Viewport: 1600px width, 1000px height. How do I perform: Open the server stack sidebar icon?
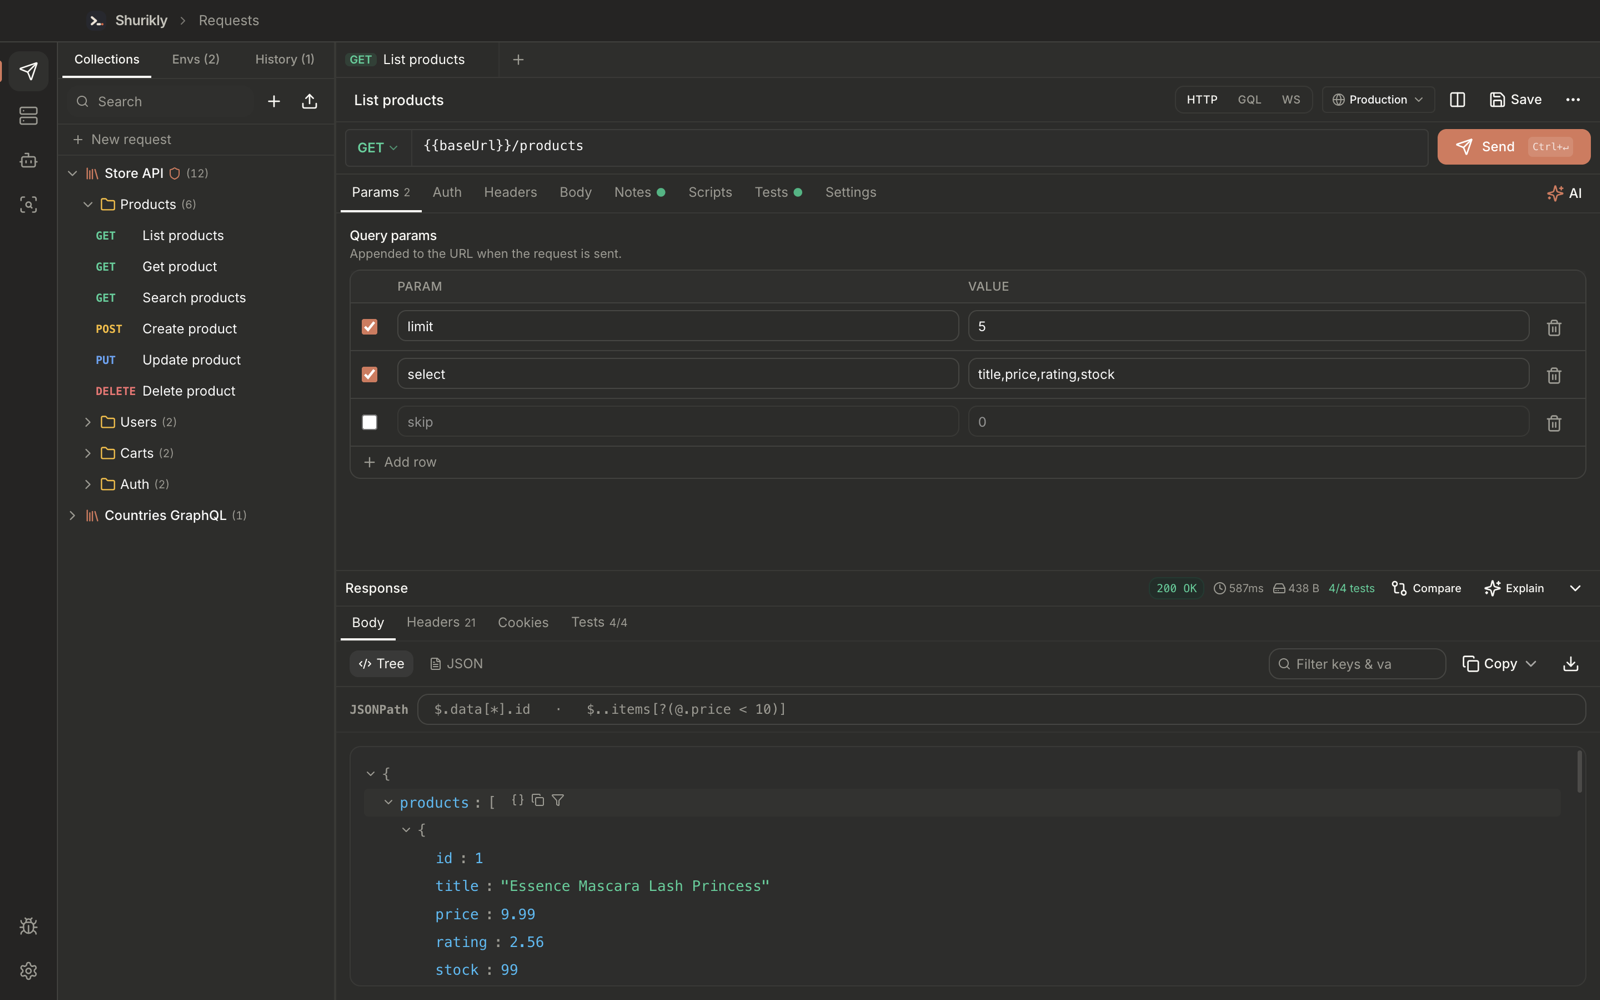tap(28, 116)
